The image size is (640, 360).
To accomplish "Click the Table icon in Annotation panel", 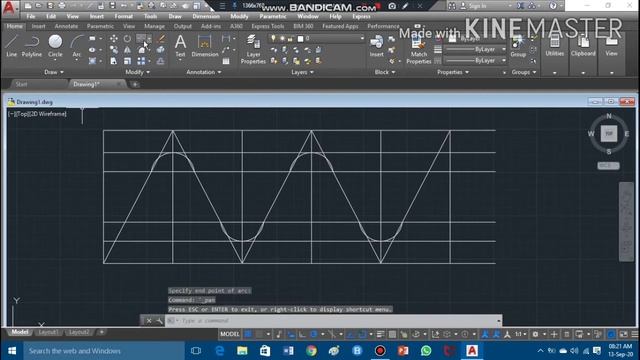I will click(x=226, y=61).
